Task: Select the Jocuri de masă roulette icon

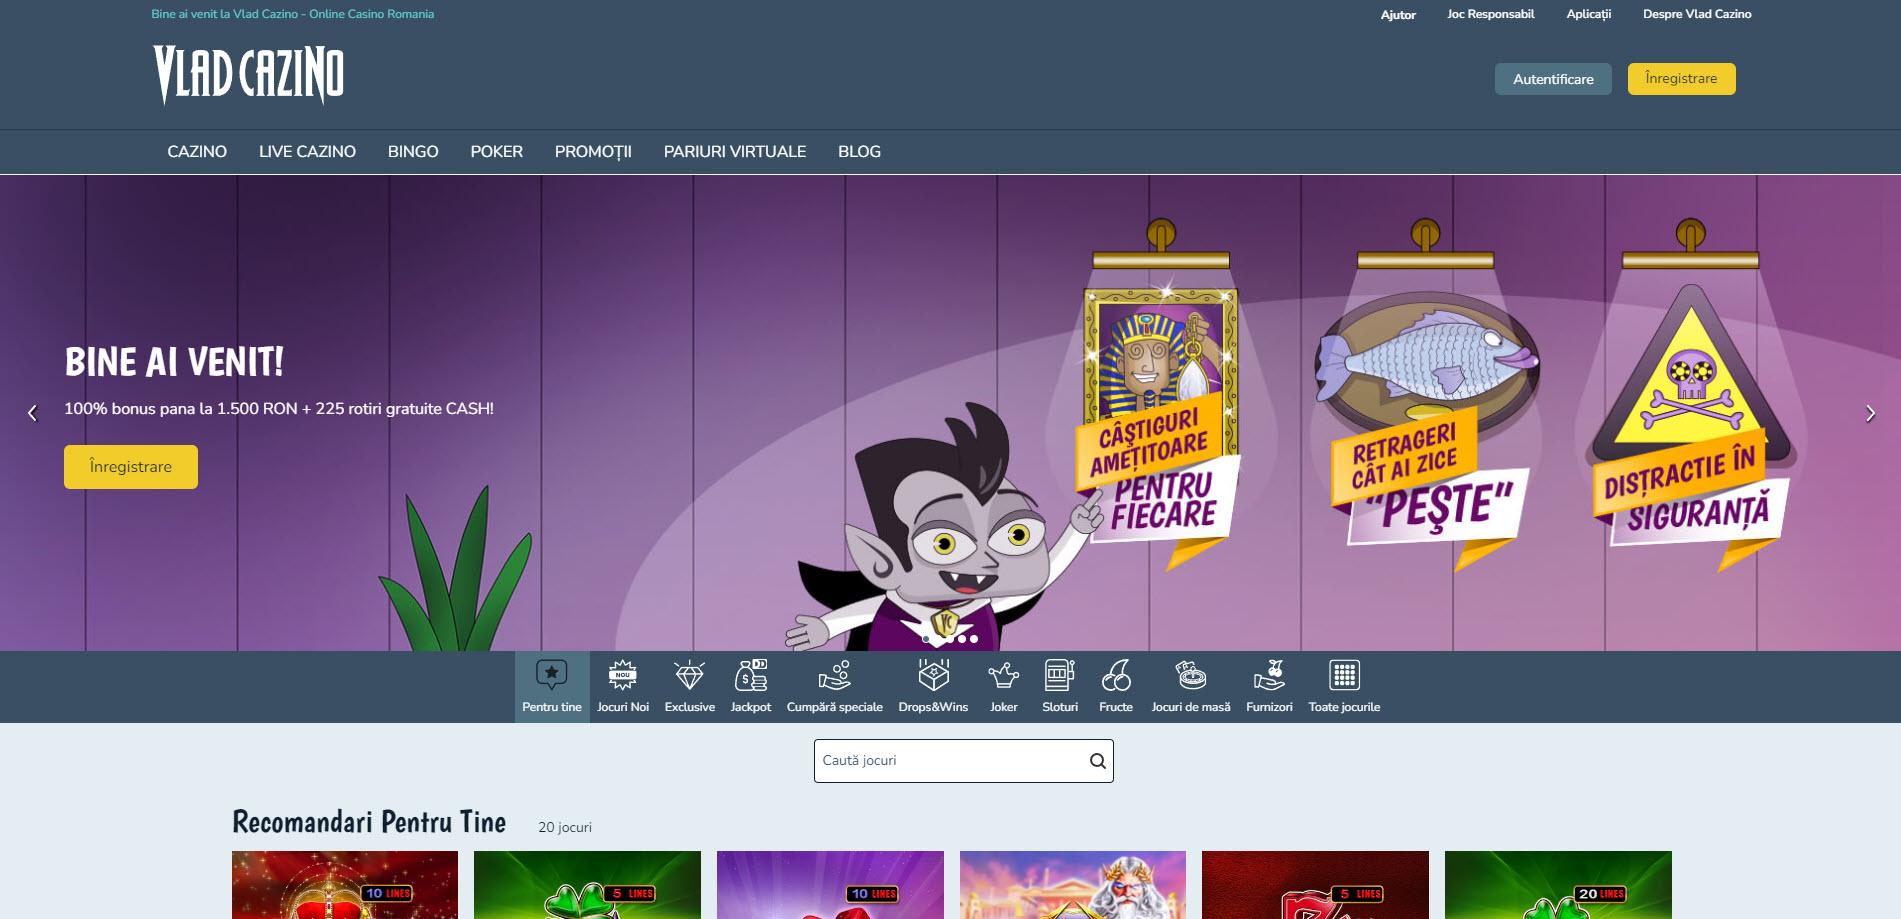Action: [1191, 675]
